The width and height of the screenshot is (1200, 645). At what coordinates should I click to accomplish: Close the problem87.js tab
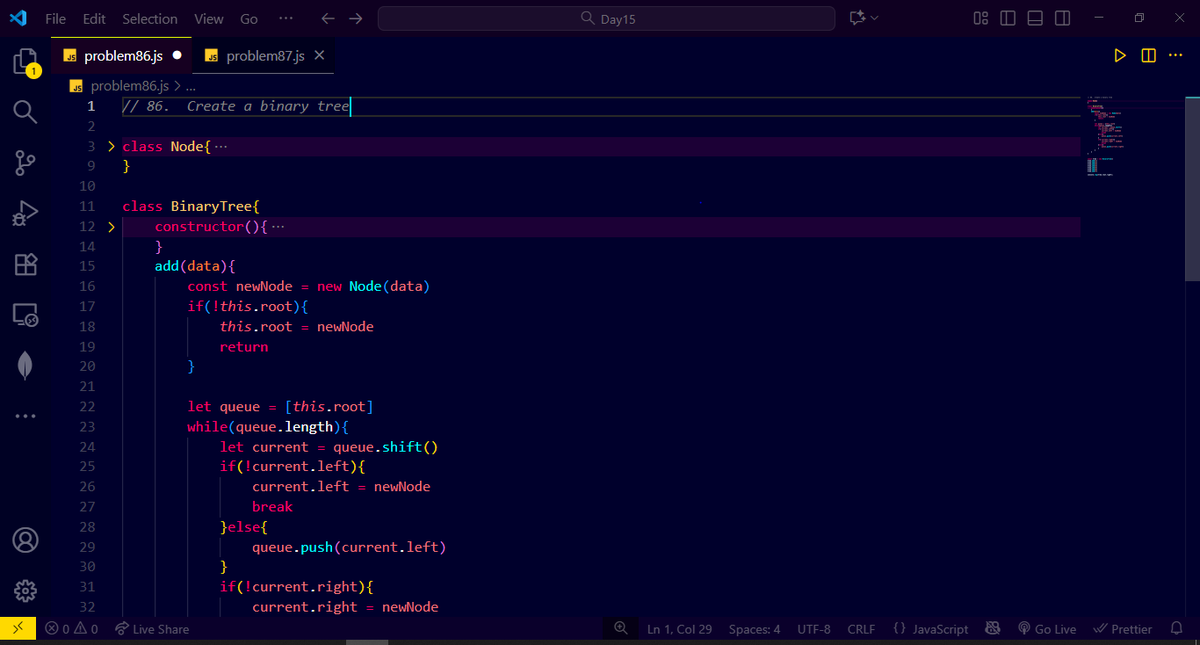[x=319, y=56]
